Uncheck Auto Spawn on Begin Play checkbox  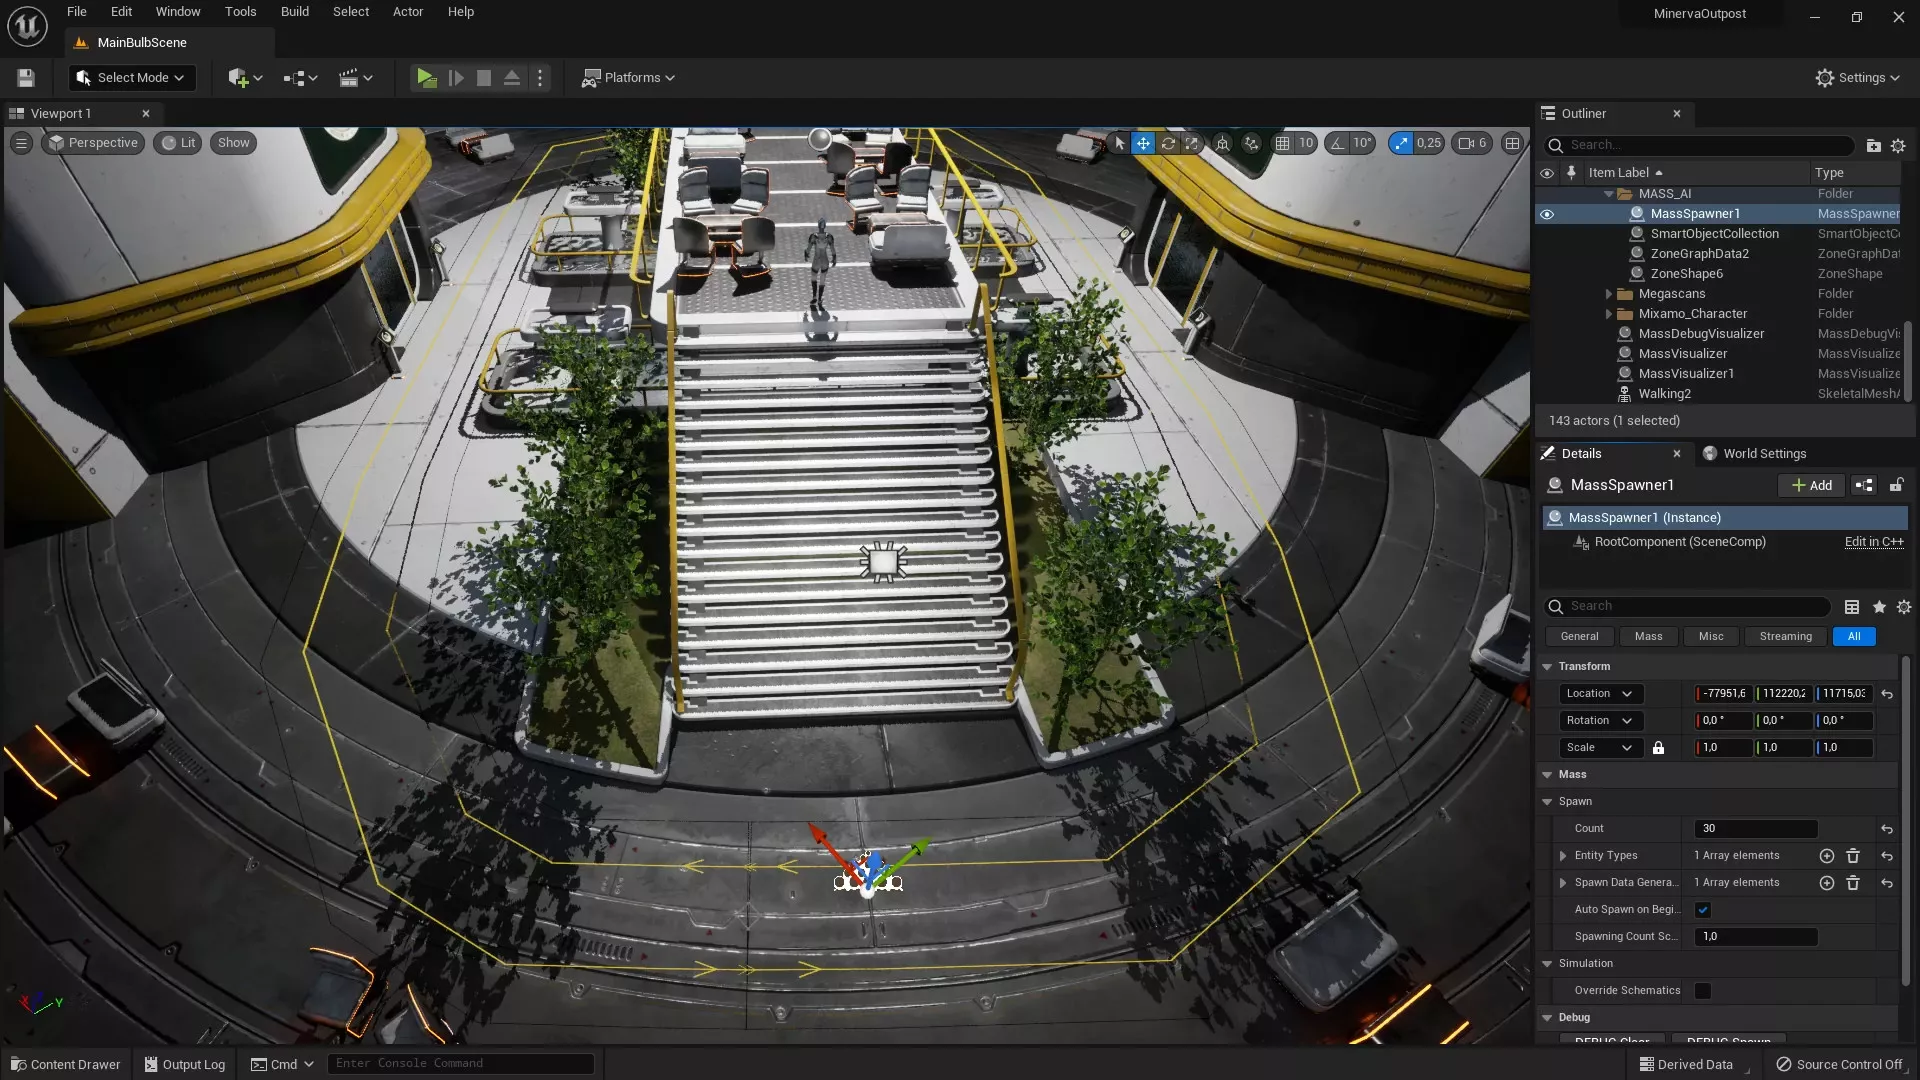click(1703, 910)
